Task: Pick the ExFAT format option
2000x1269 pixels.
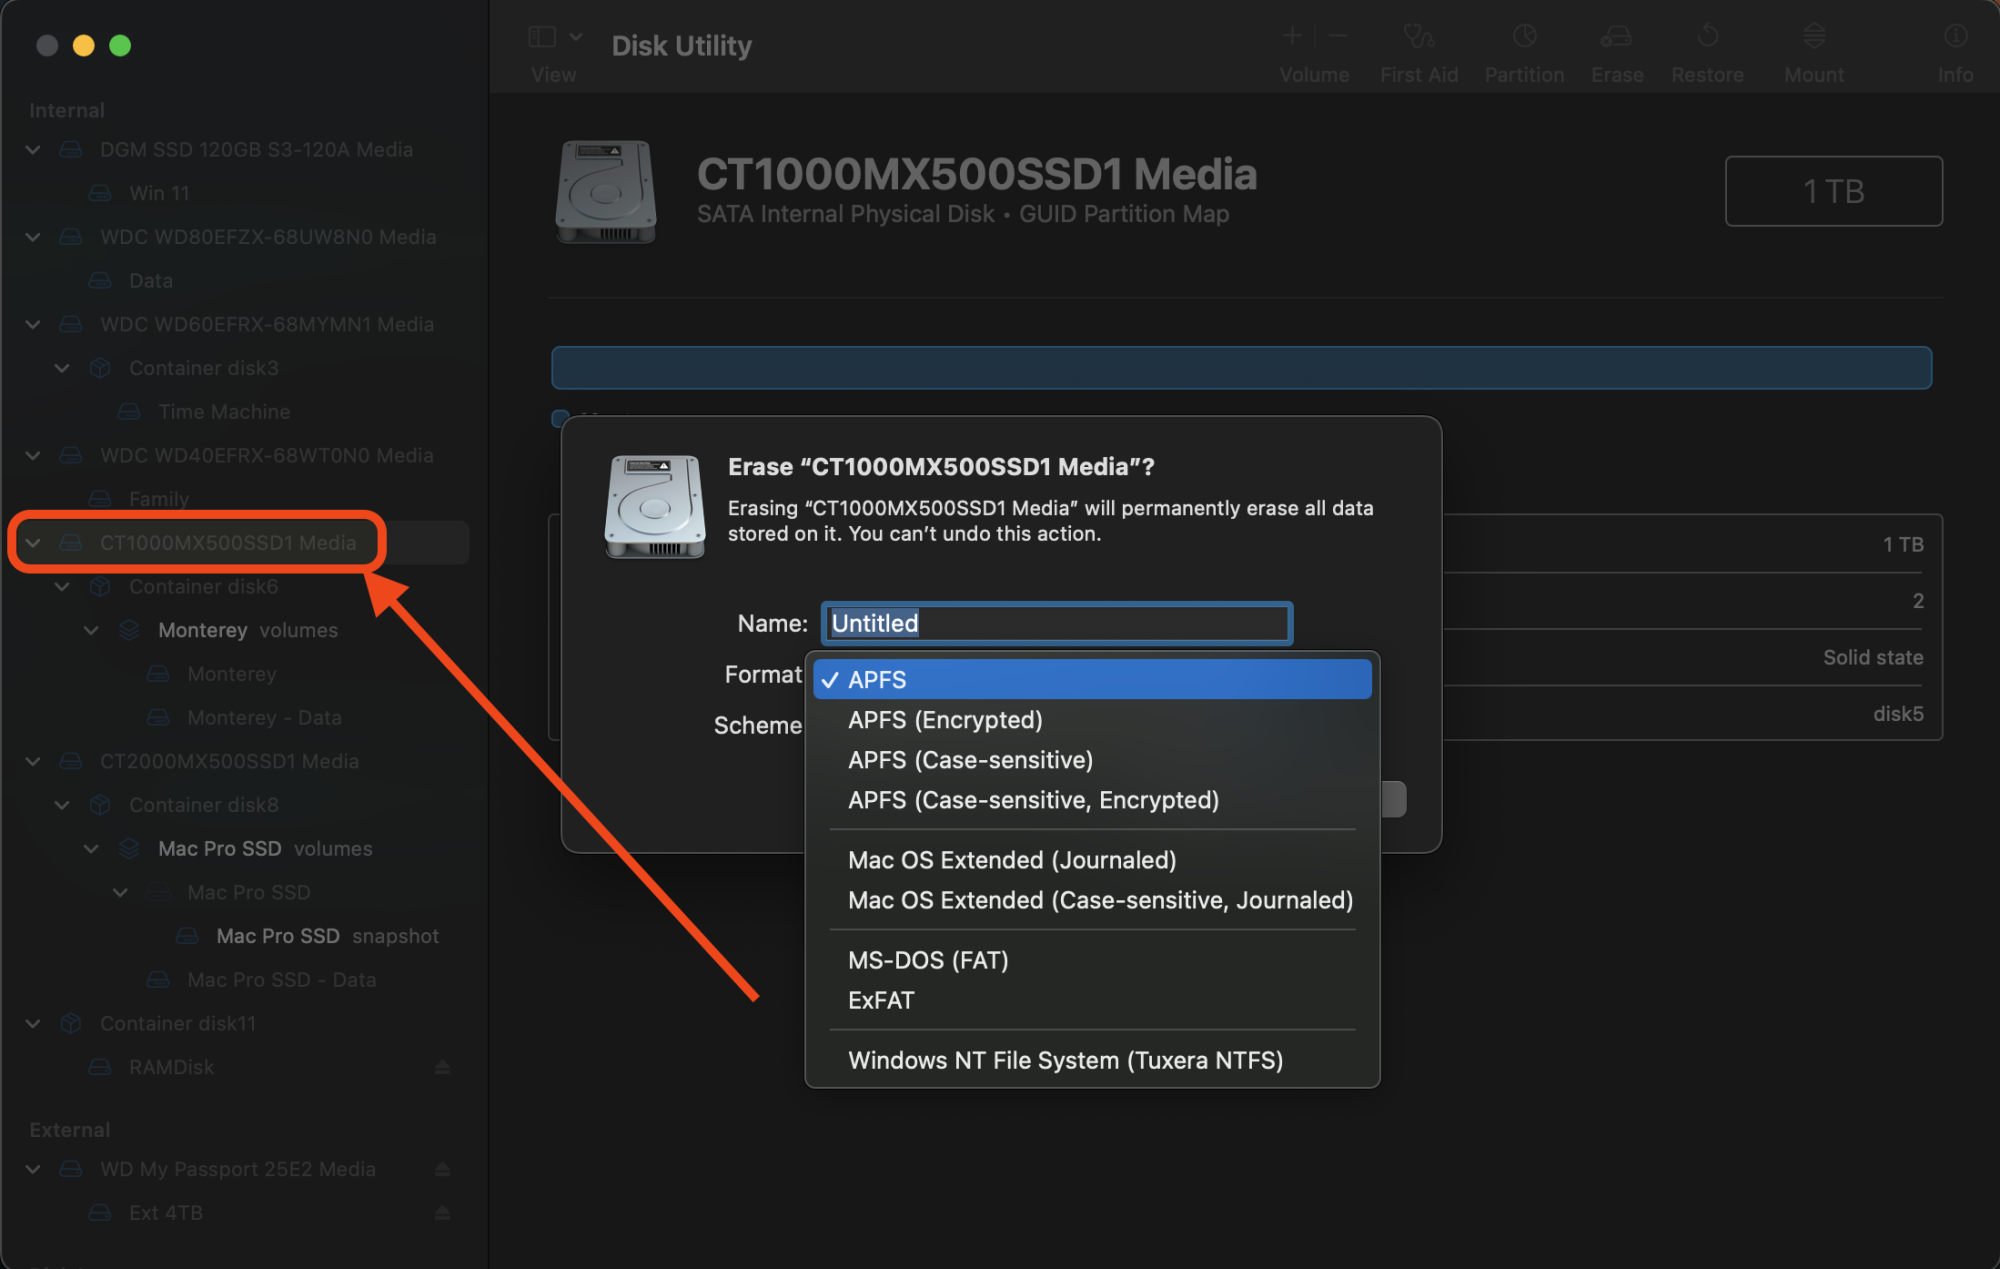Action: 881,1000
